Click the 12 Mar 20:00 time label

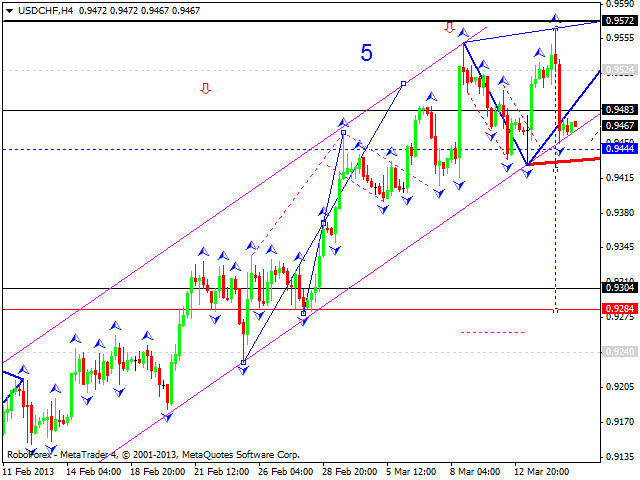pos(541,470)
